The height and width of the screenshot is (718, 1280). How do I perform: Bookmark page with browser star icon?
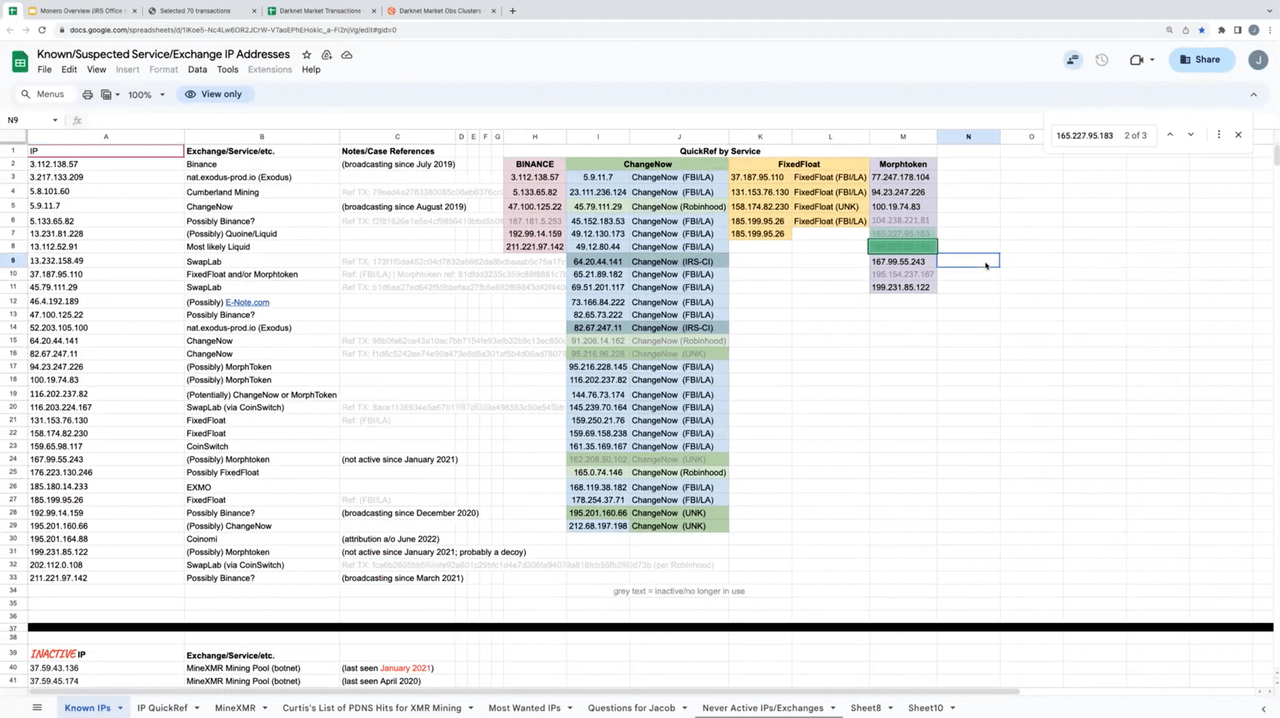[1201, 30]
